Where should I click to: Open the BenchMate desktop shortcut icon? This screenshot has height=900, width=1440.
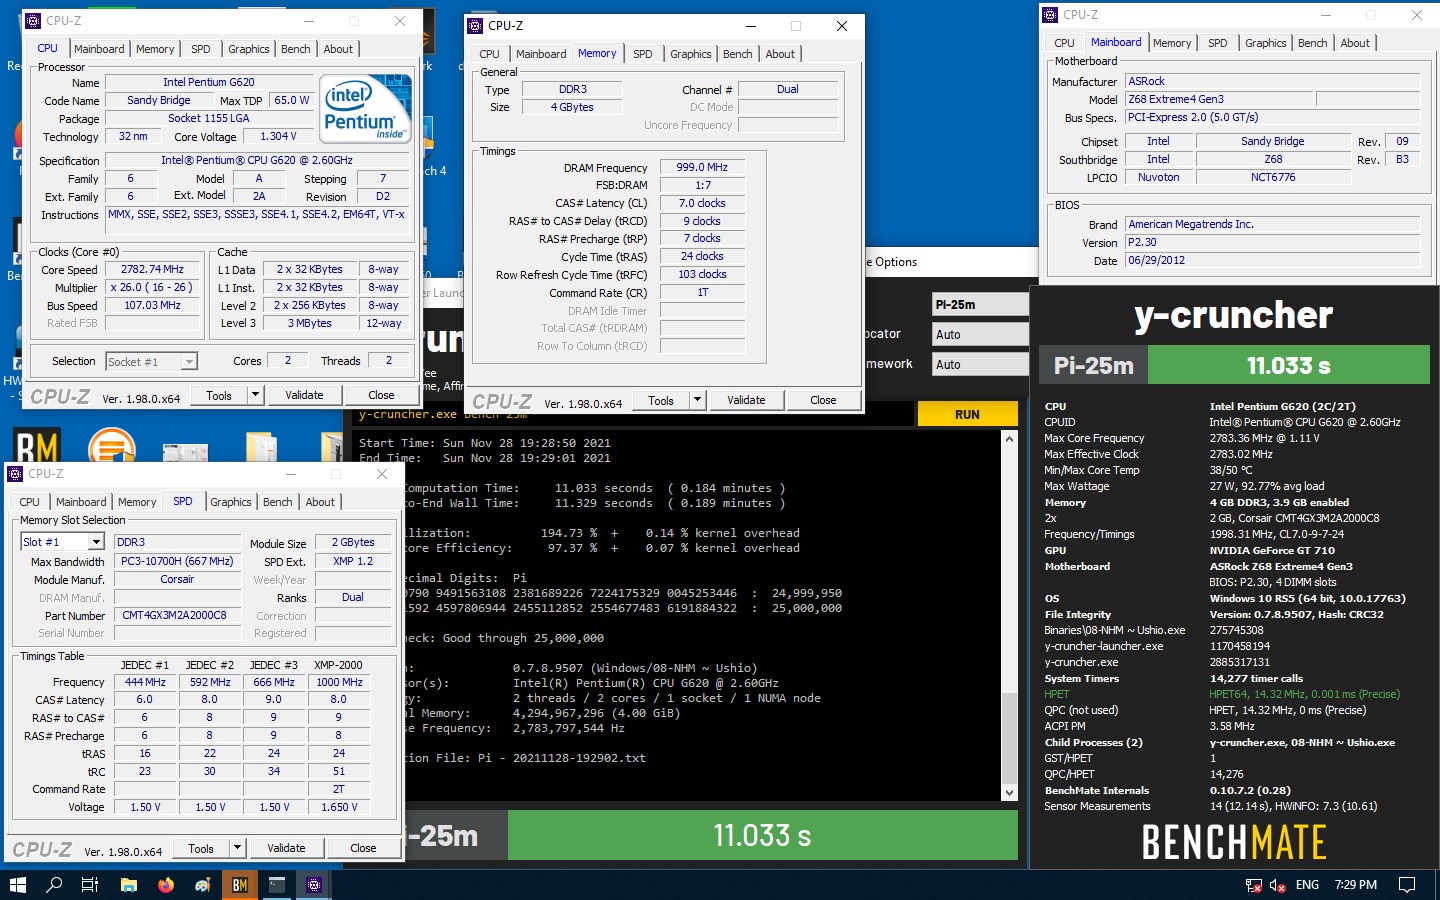coord(37,445)
